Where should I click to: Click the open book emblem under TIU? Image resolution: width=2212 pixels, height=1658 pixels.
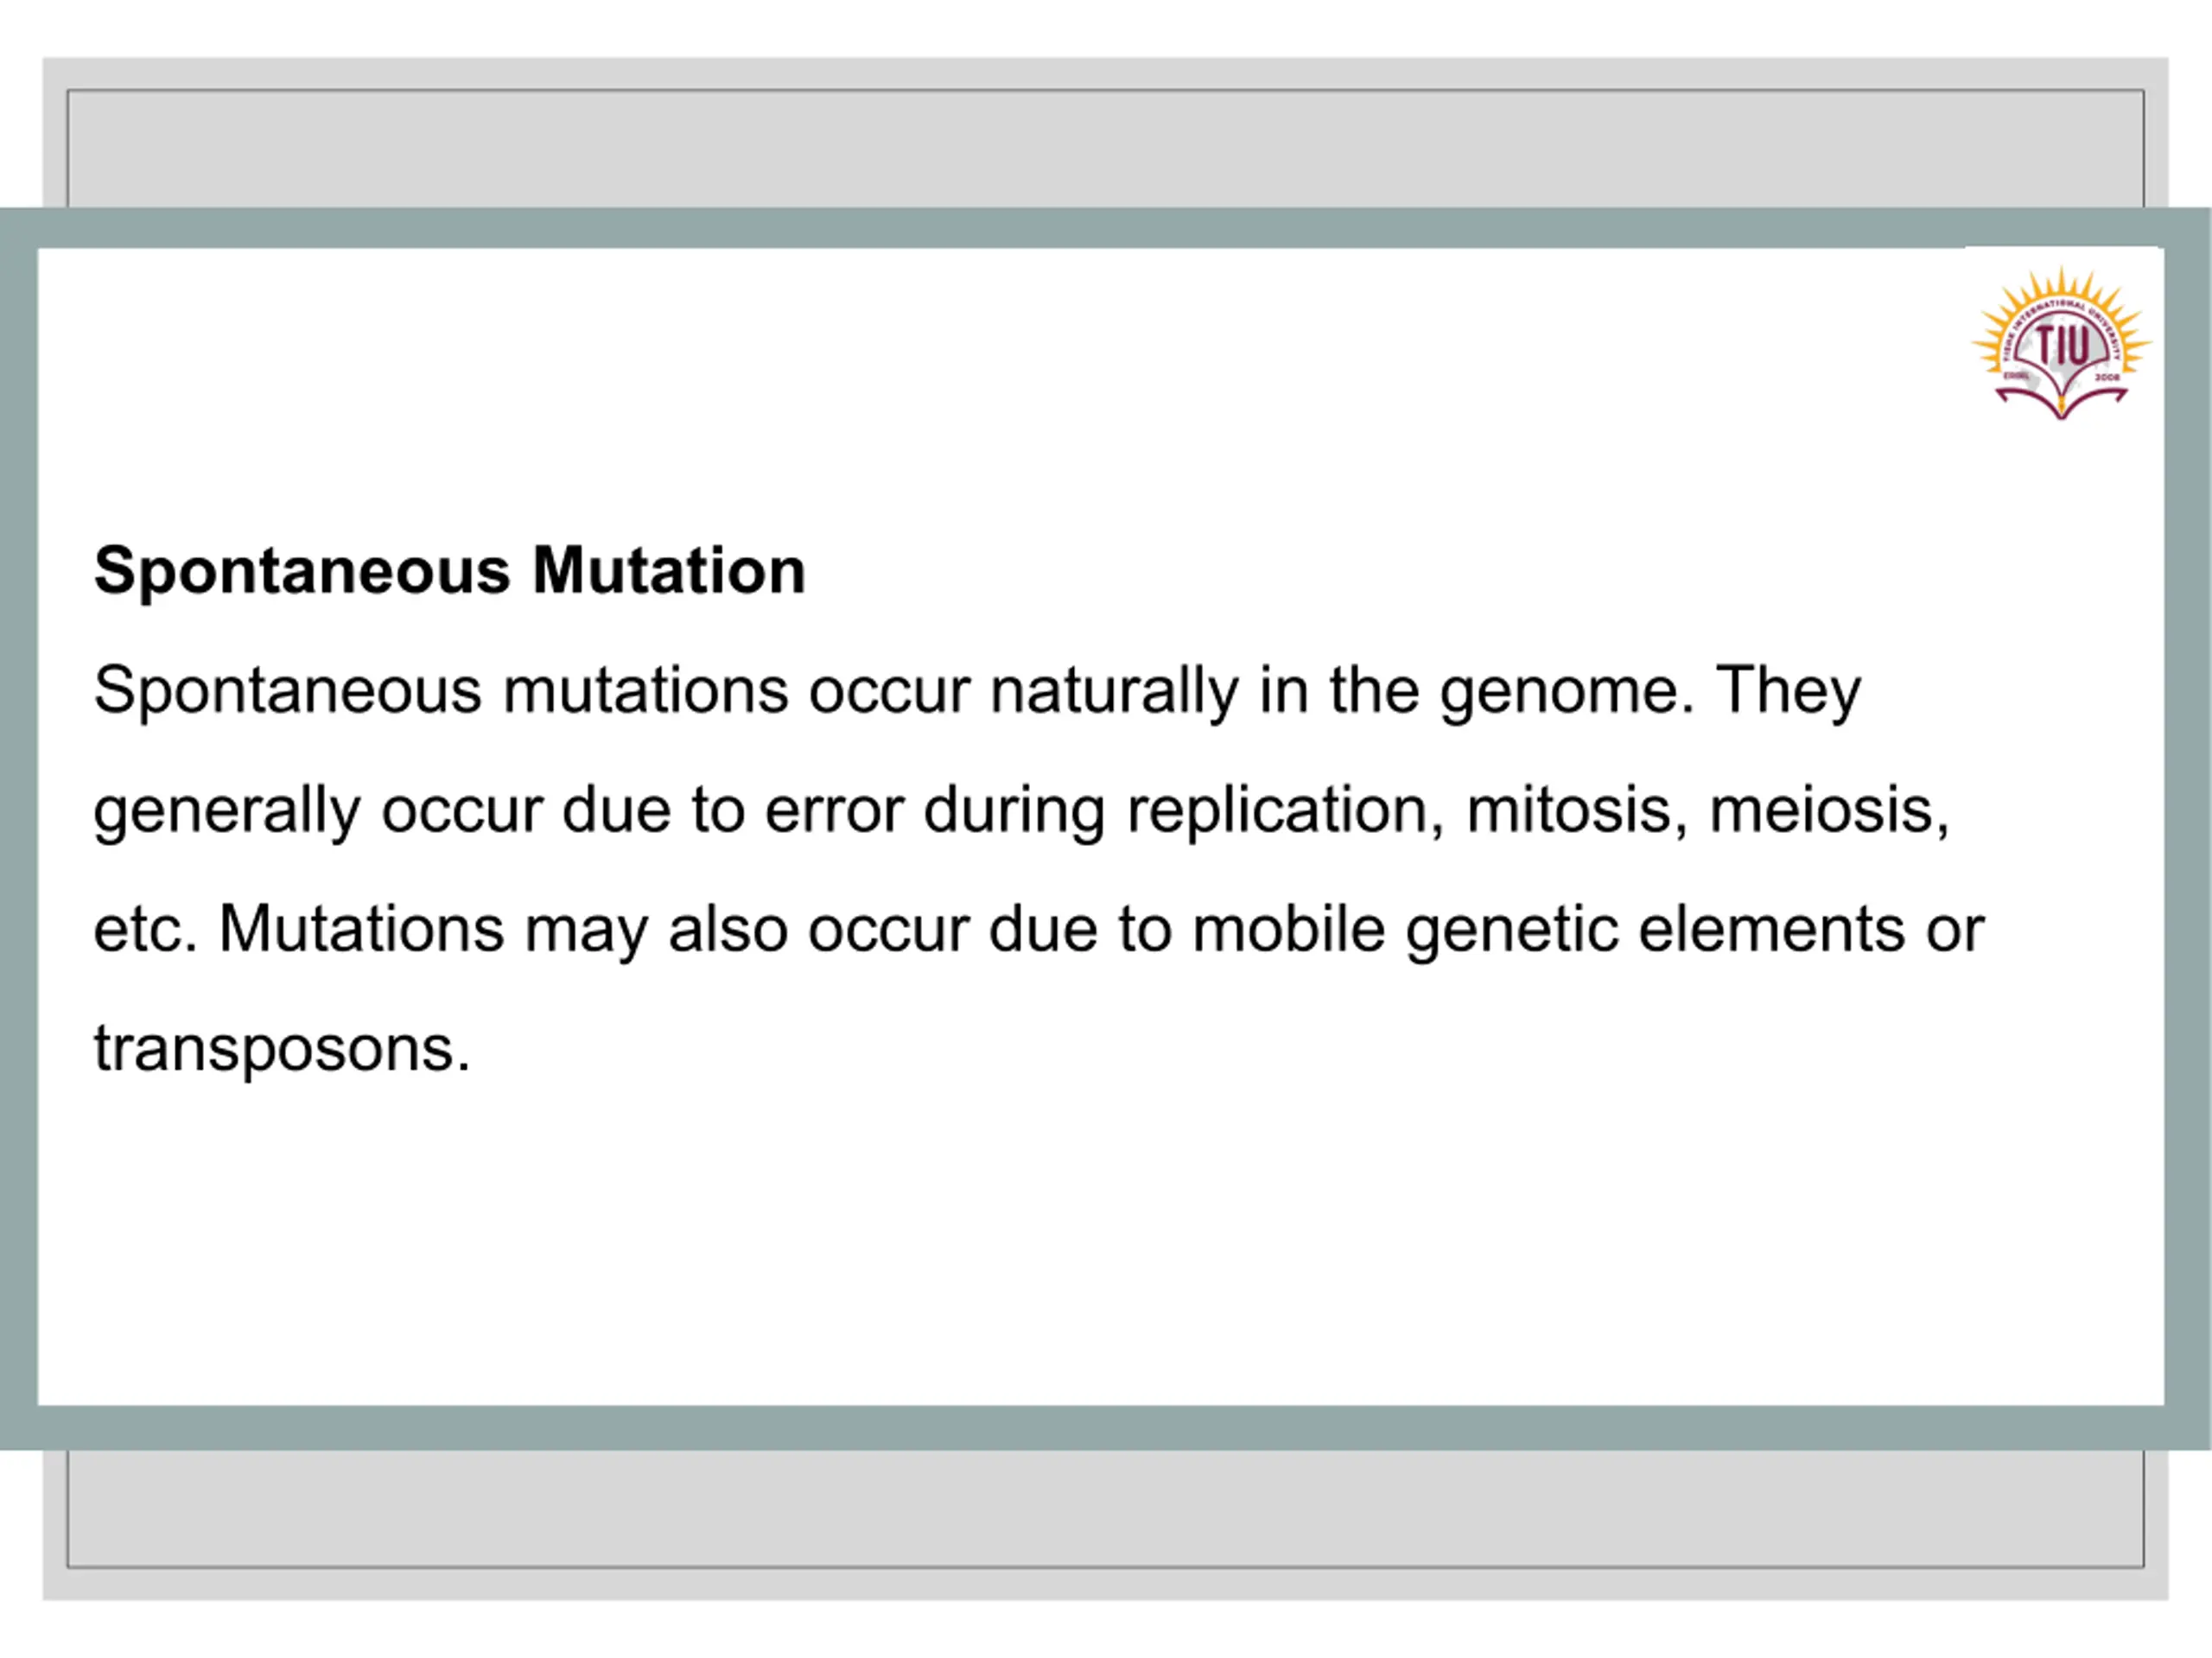(2061, 400)
